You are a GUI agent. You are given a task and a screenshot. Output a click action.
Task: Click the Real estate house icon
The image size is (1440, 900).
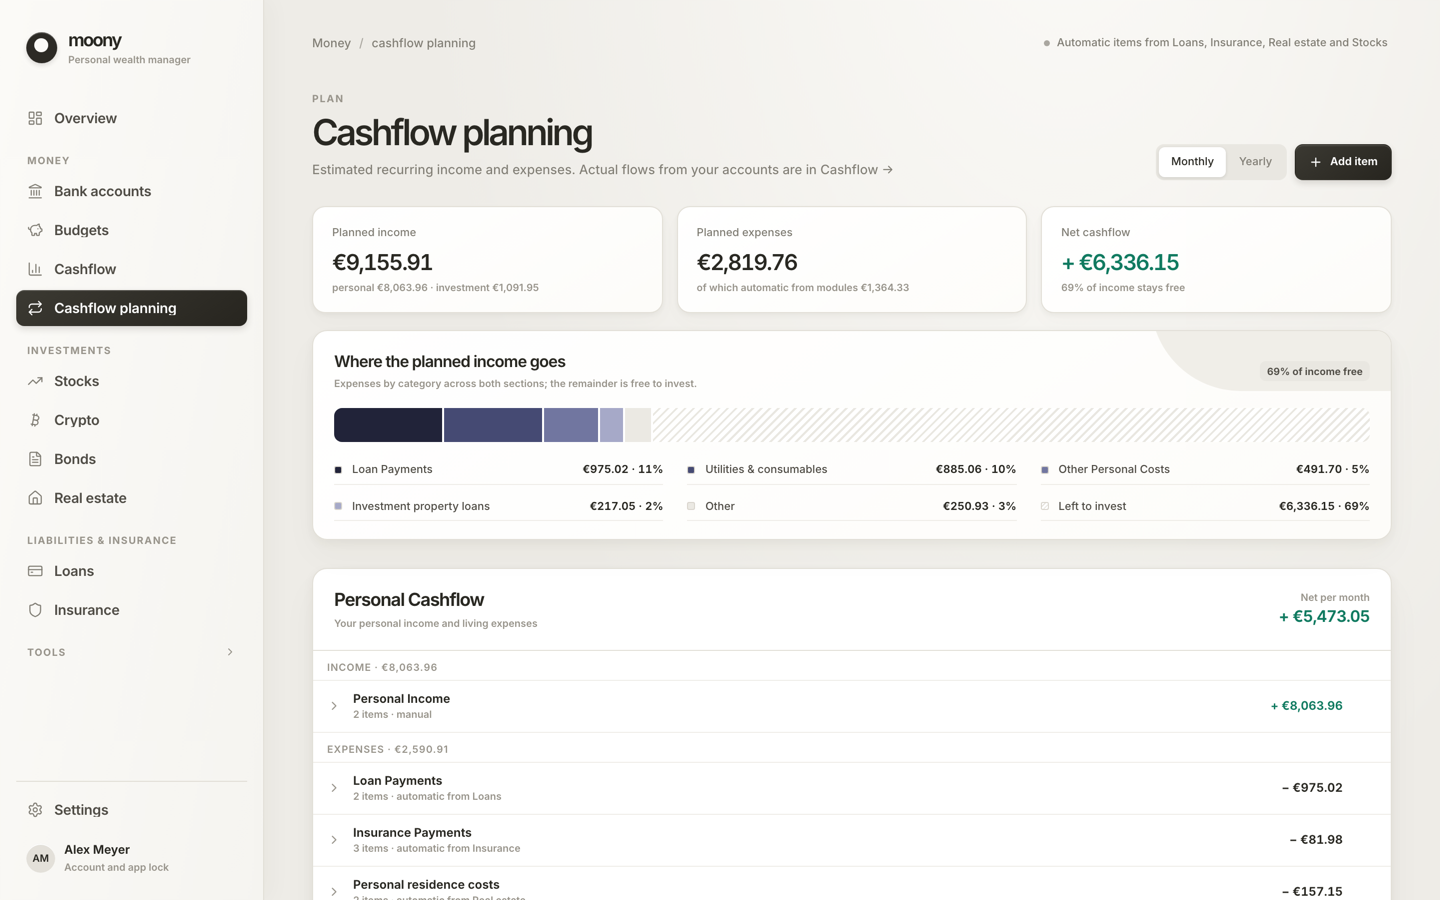tap(35, 498)
